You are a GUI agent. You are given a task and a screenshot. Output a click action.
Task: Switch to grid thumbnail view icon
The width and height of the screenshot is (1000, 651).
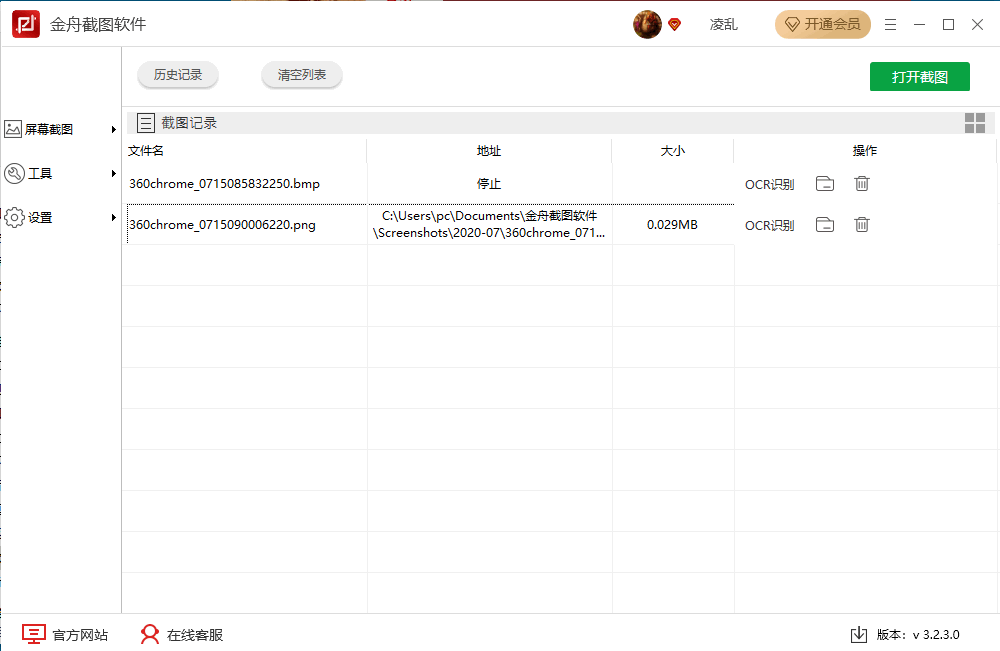[974, 122]
